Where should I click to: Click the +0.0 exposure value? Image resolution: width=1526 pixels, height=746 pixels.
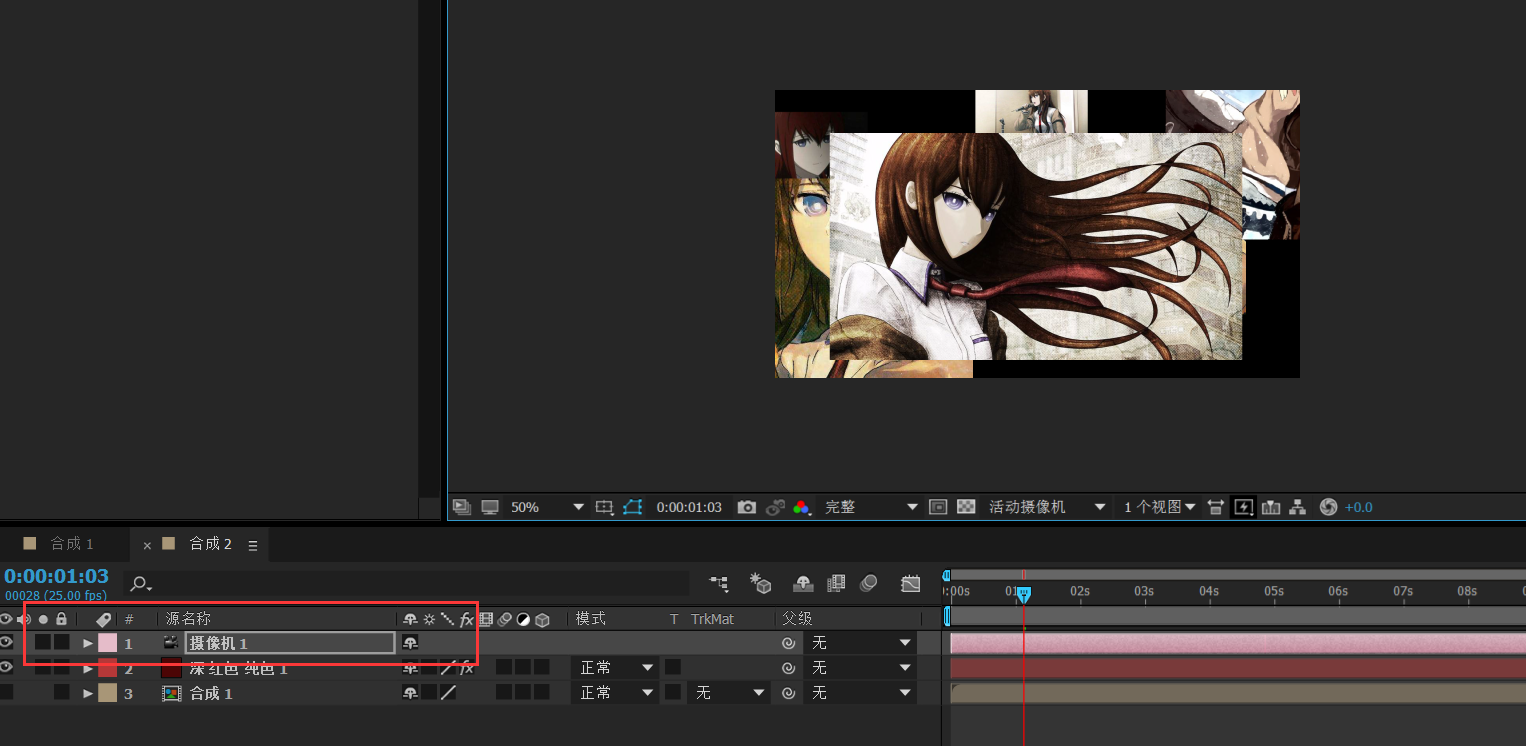(x=1359, y=507)
